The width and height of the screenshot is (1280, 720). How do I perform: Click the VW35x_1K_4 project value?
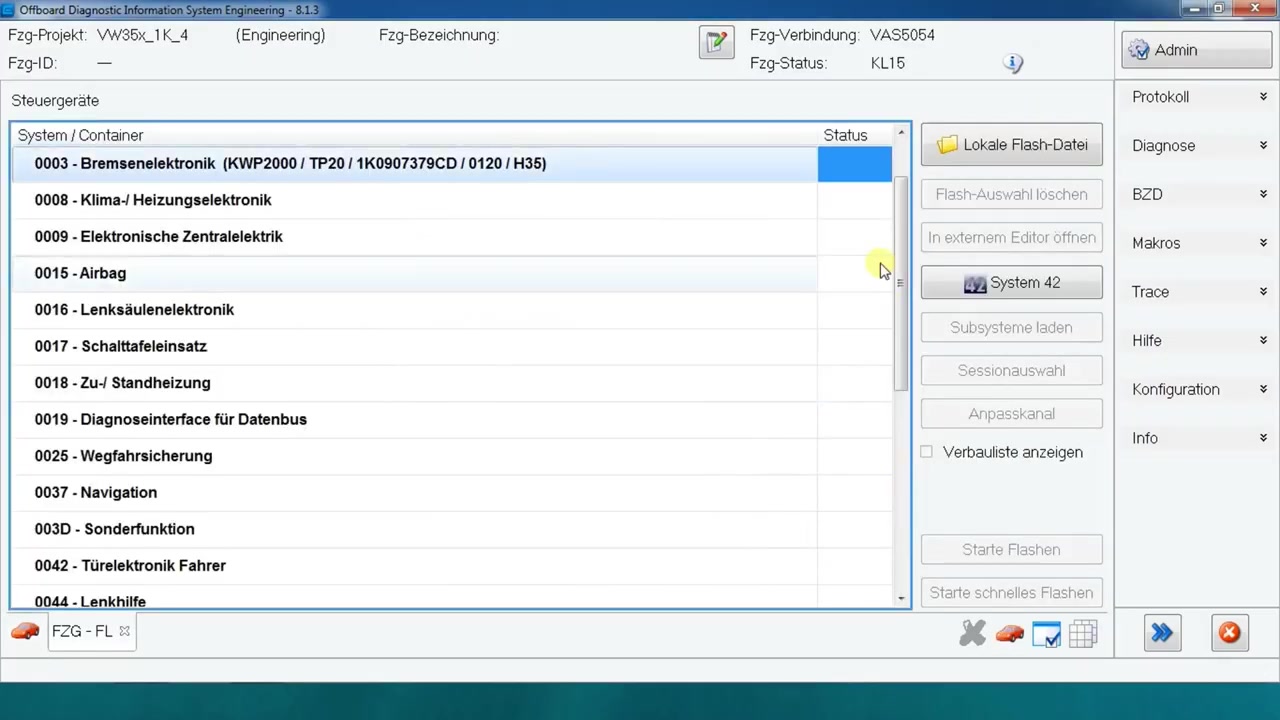(x=142, y=35)
